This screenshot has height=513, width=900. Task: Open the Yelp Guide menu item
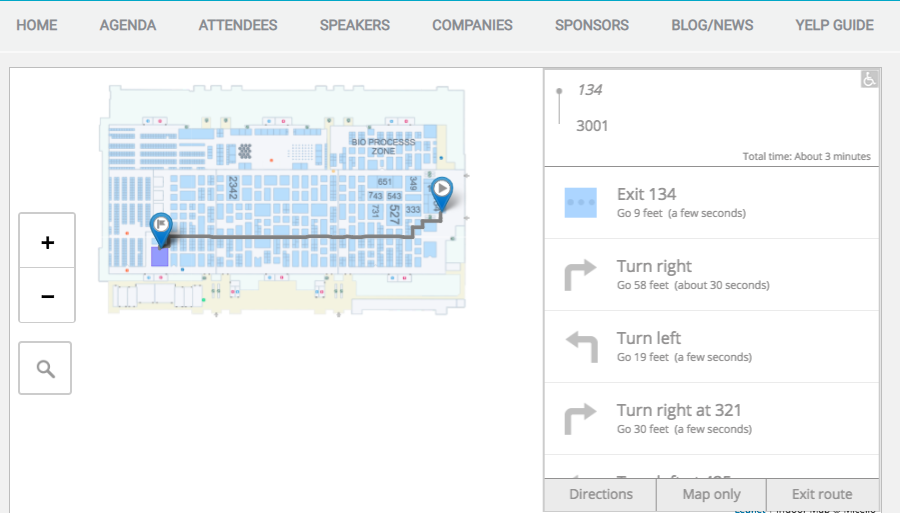point(835,25)
